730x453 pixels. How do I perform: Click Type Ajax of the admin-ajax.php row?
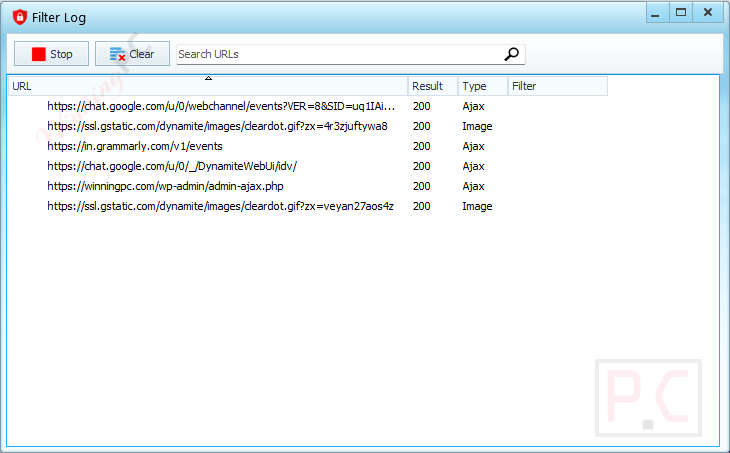point(473,187)
